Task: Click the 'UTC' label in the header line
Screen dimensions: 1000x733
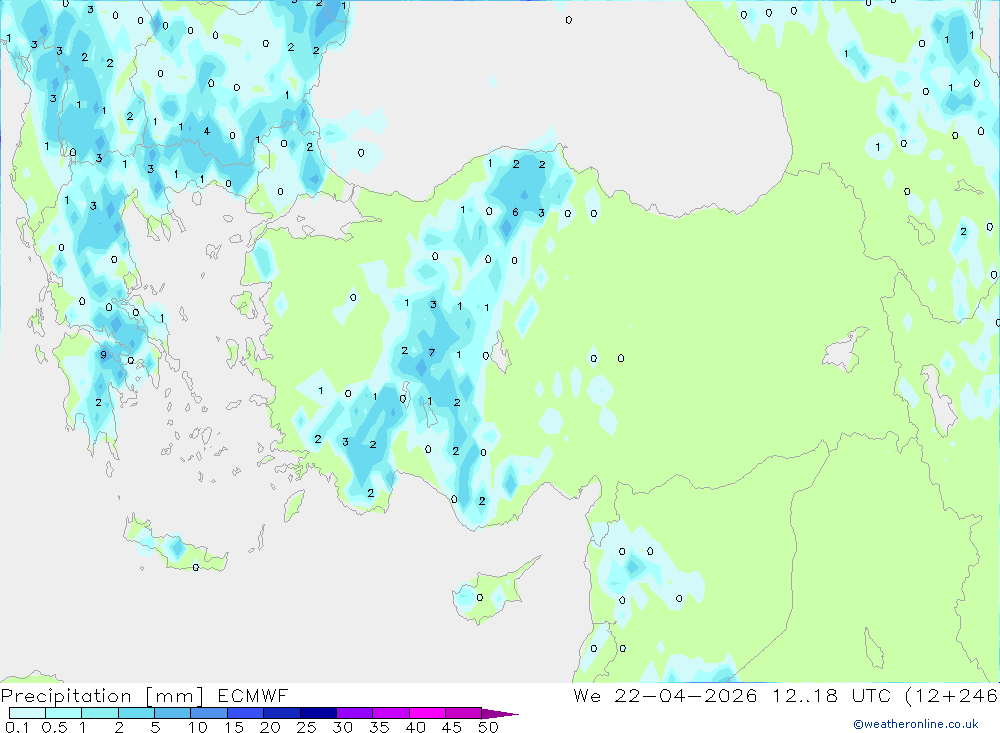Action: tap(871, 696)
